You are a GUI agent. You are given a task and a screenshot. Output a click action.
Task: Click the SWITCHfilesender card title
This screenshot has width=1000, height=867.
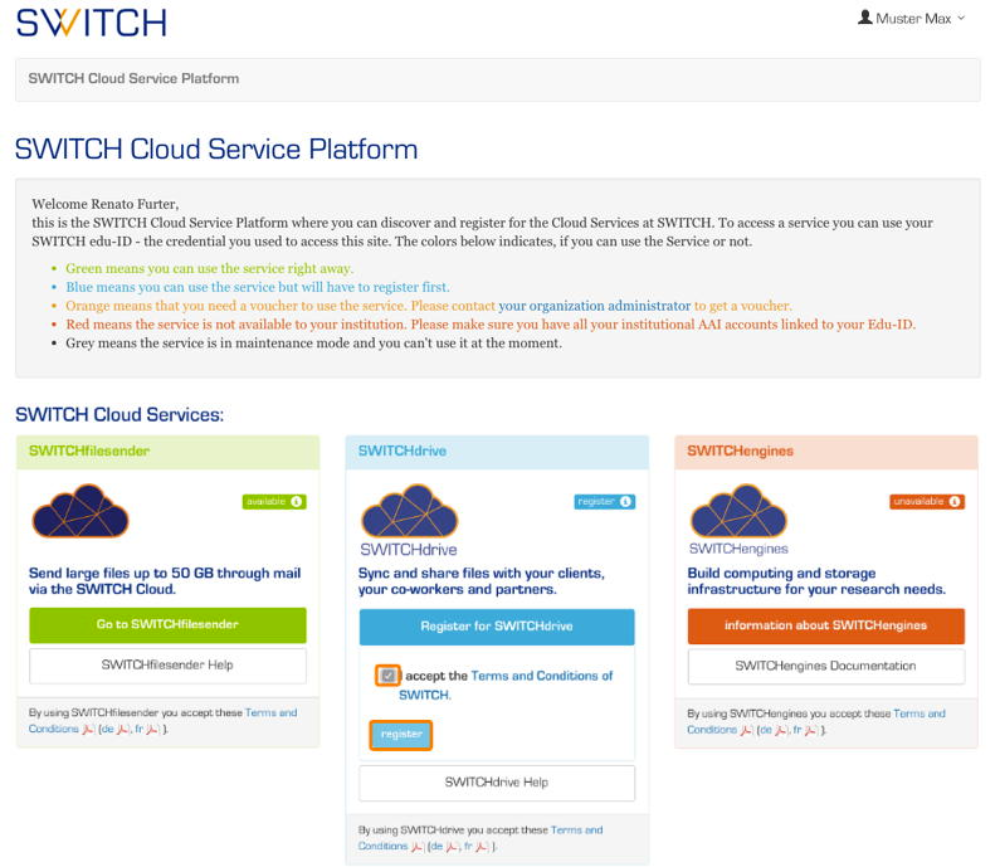click(89, 451)
